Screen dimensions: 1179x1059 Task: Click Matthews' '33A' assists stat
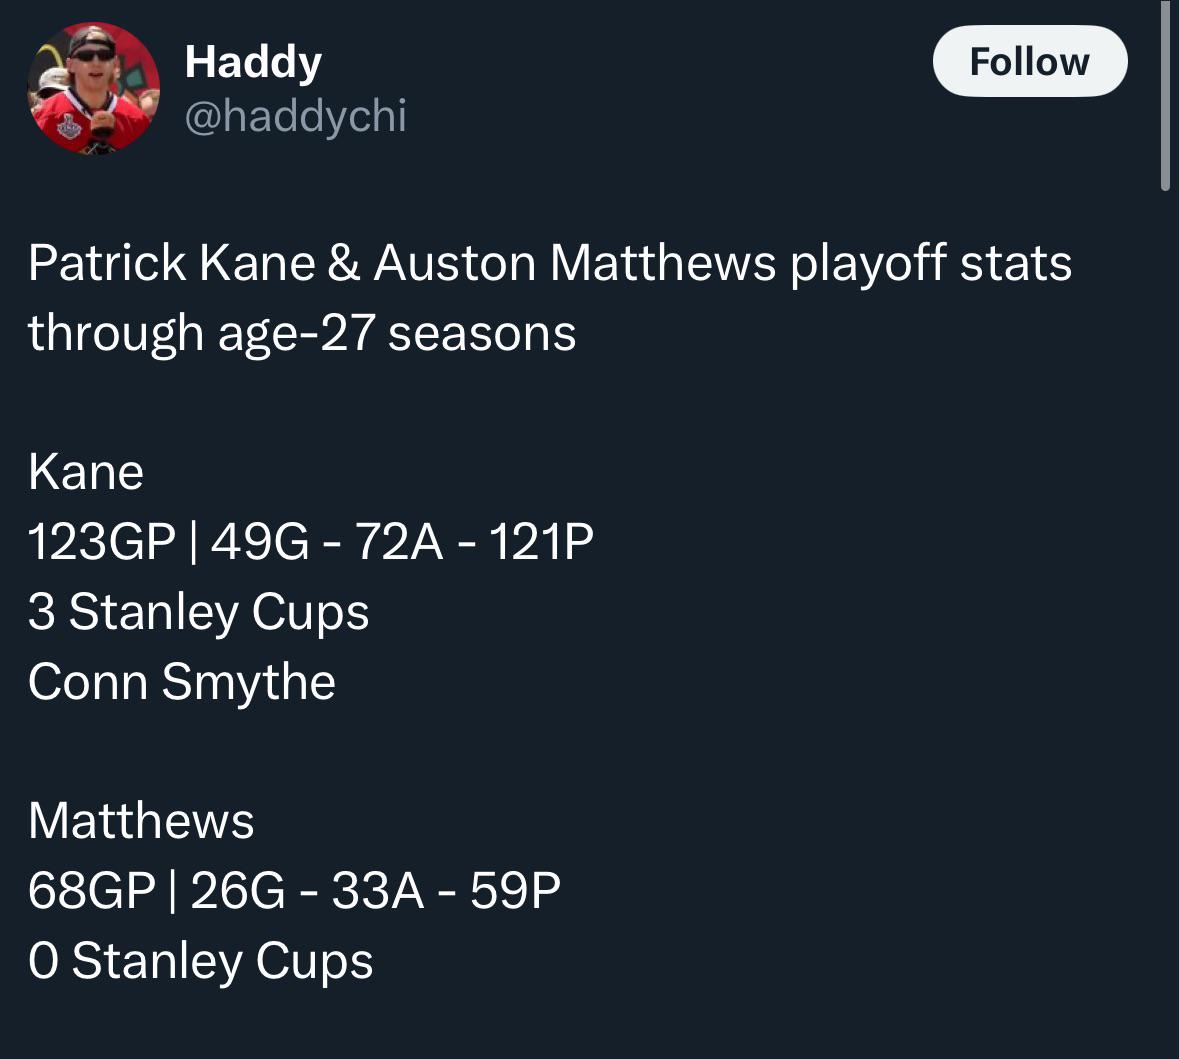[377, 891]
